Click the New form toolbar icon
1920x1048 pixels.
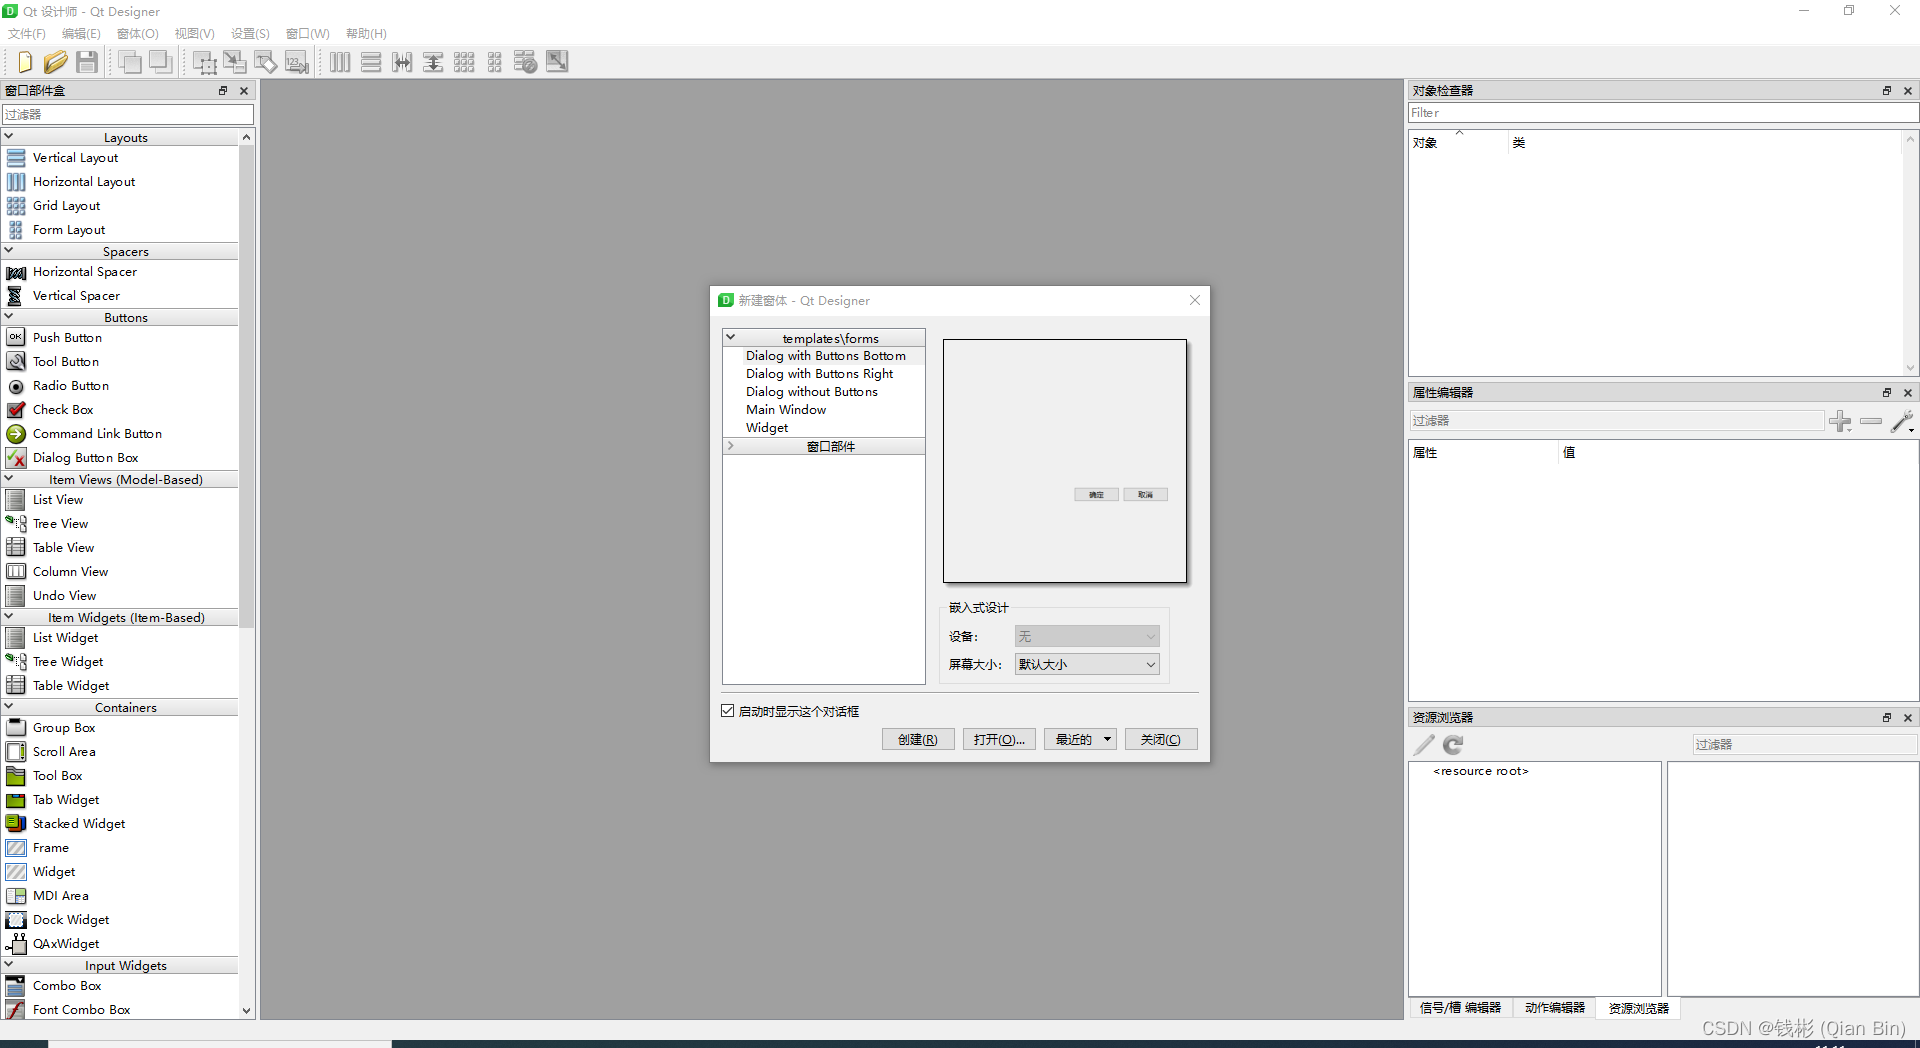(25, 62)
